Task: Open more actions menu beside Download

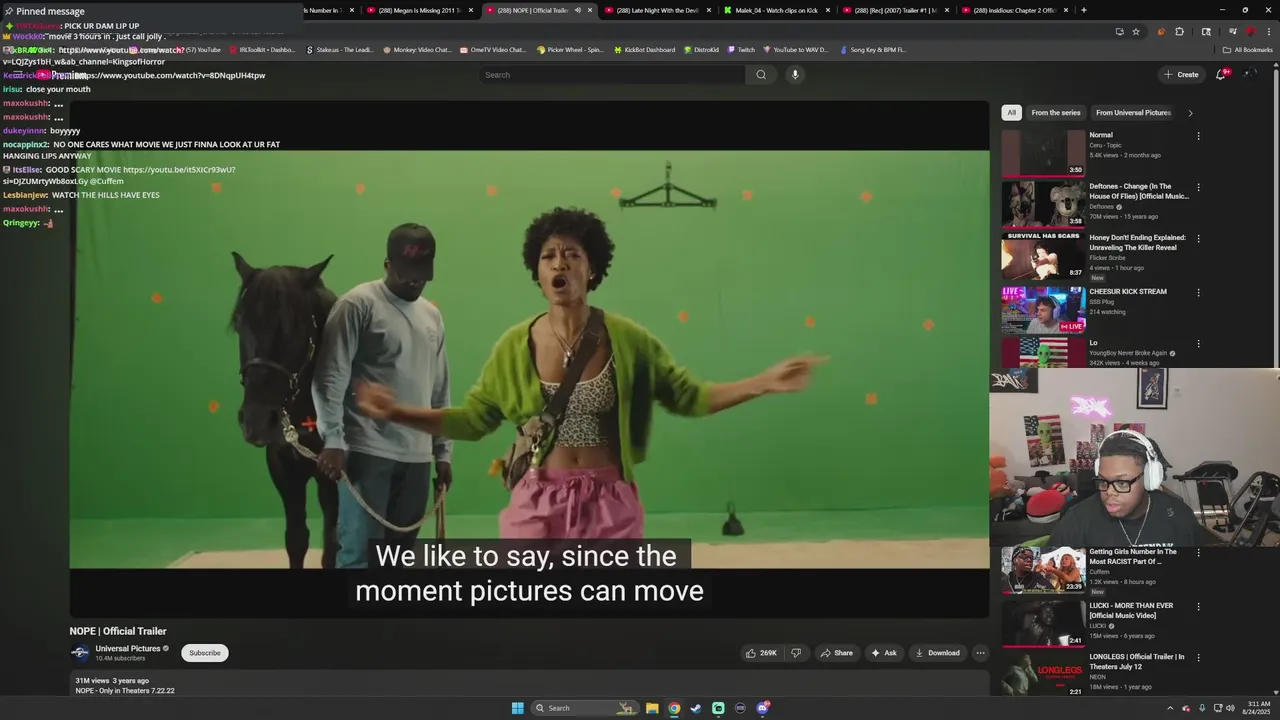Action: [980, 653]
